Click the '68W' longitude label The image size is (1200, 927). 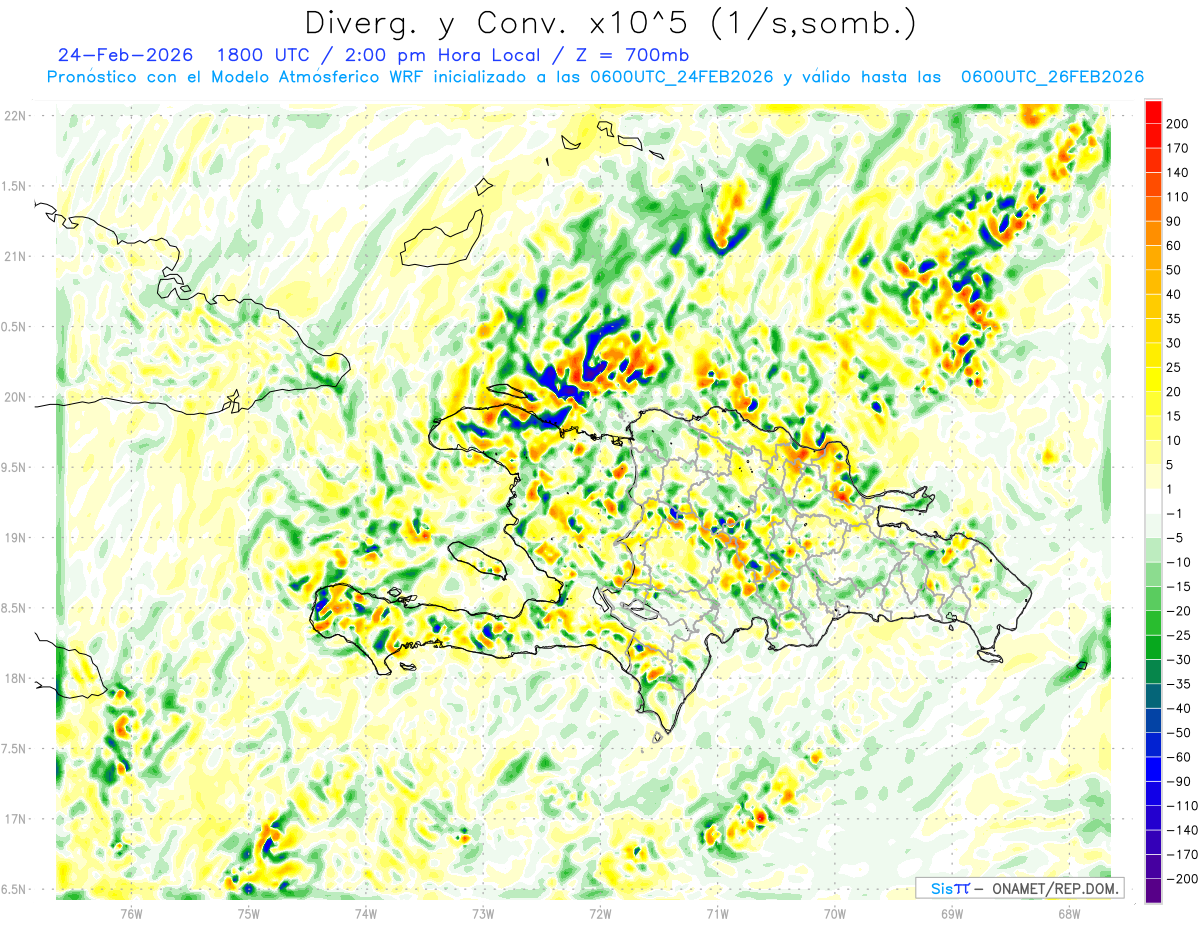(x=1069, y=912)
